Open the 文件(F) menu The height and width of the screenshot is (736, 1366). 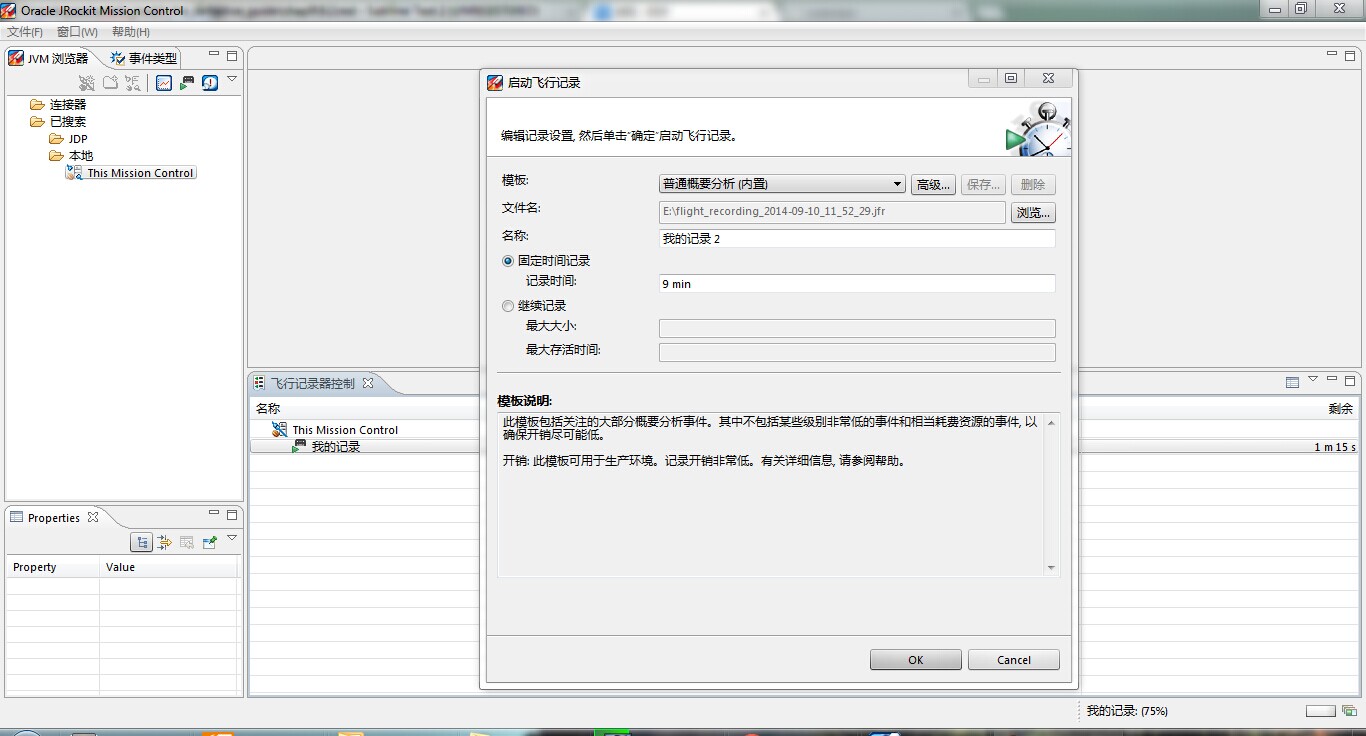[x=25, y=32]
